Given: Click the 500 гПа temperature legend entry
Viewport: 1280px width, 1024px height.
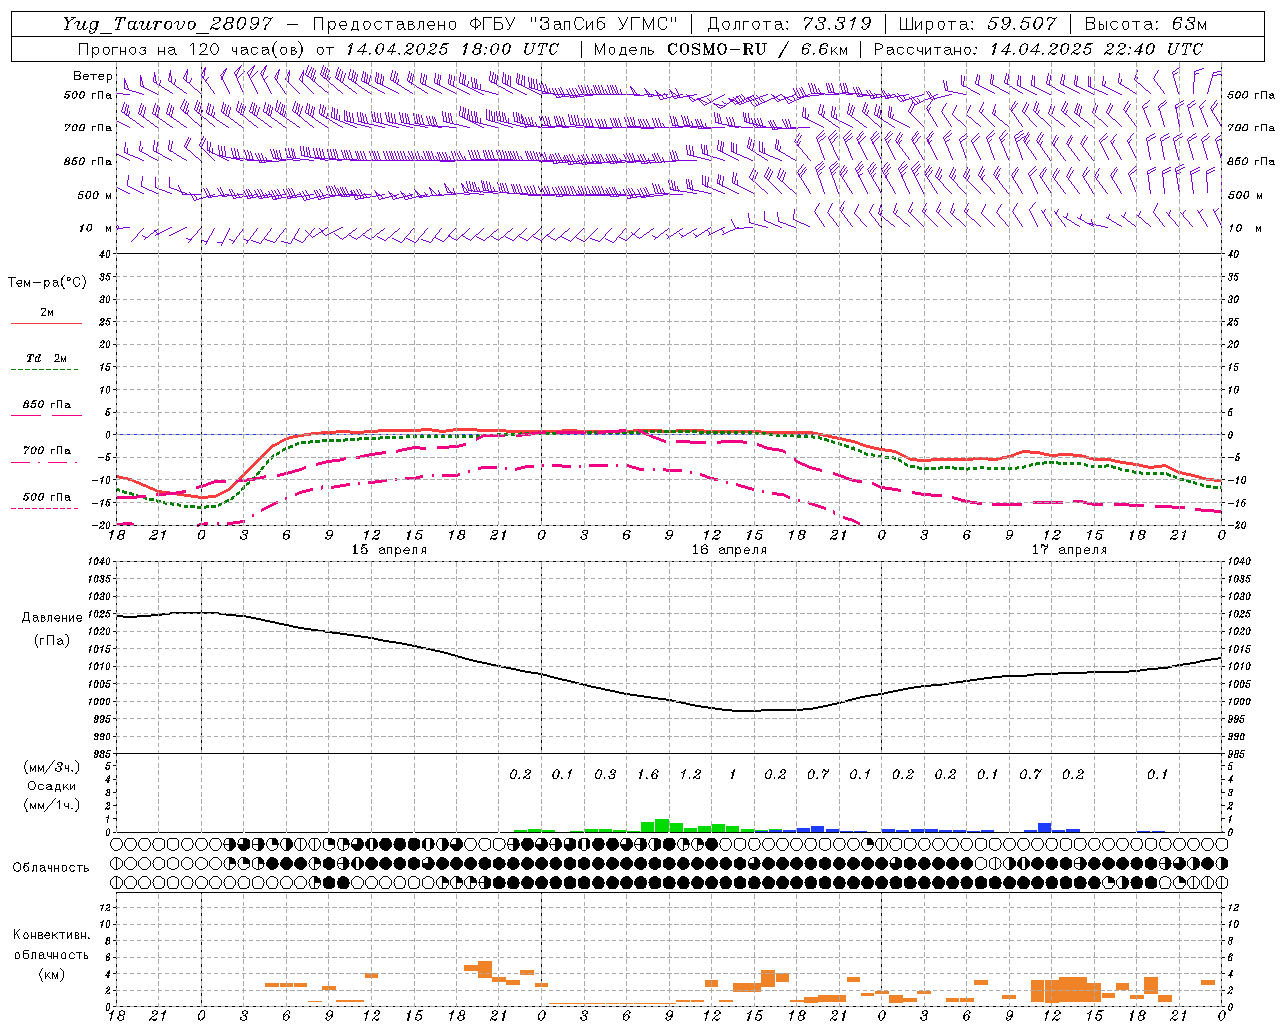Looking at the screenshot, I should pos(46,500).
